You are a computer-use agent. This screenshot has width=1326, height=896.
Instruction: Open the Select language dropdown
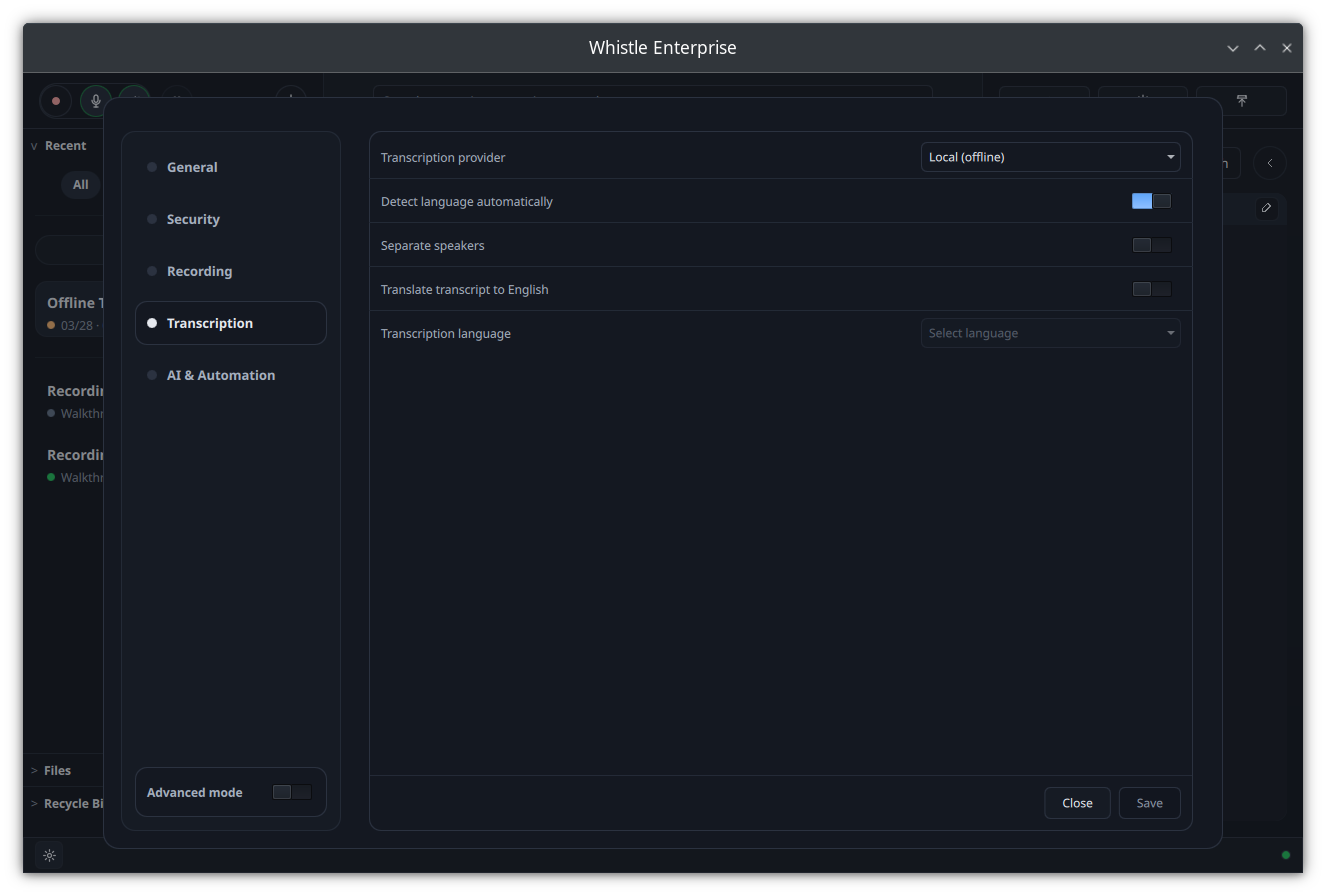click(x=1050, y=332)
